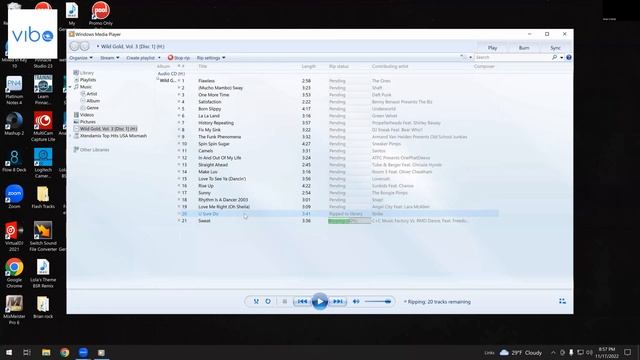This screenshot has height=360, width=640.
Task: Open Flash Tracks folder on desktop
Action: click(43, 197)
